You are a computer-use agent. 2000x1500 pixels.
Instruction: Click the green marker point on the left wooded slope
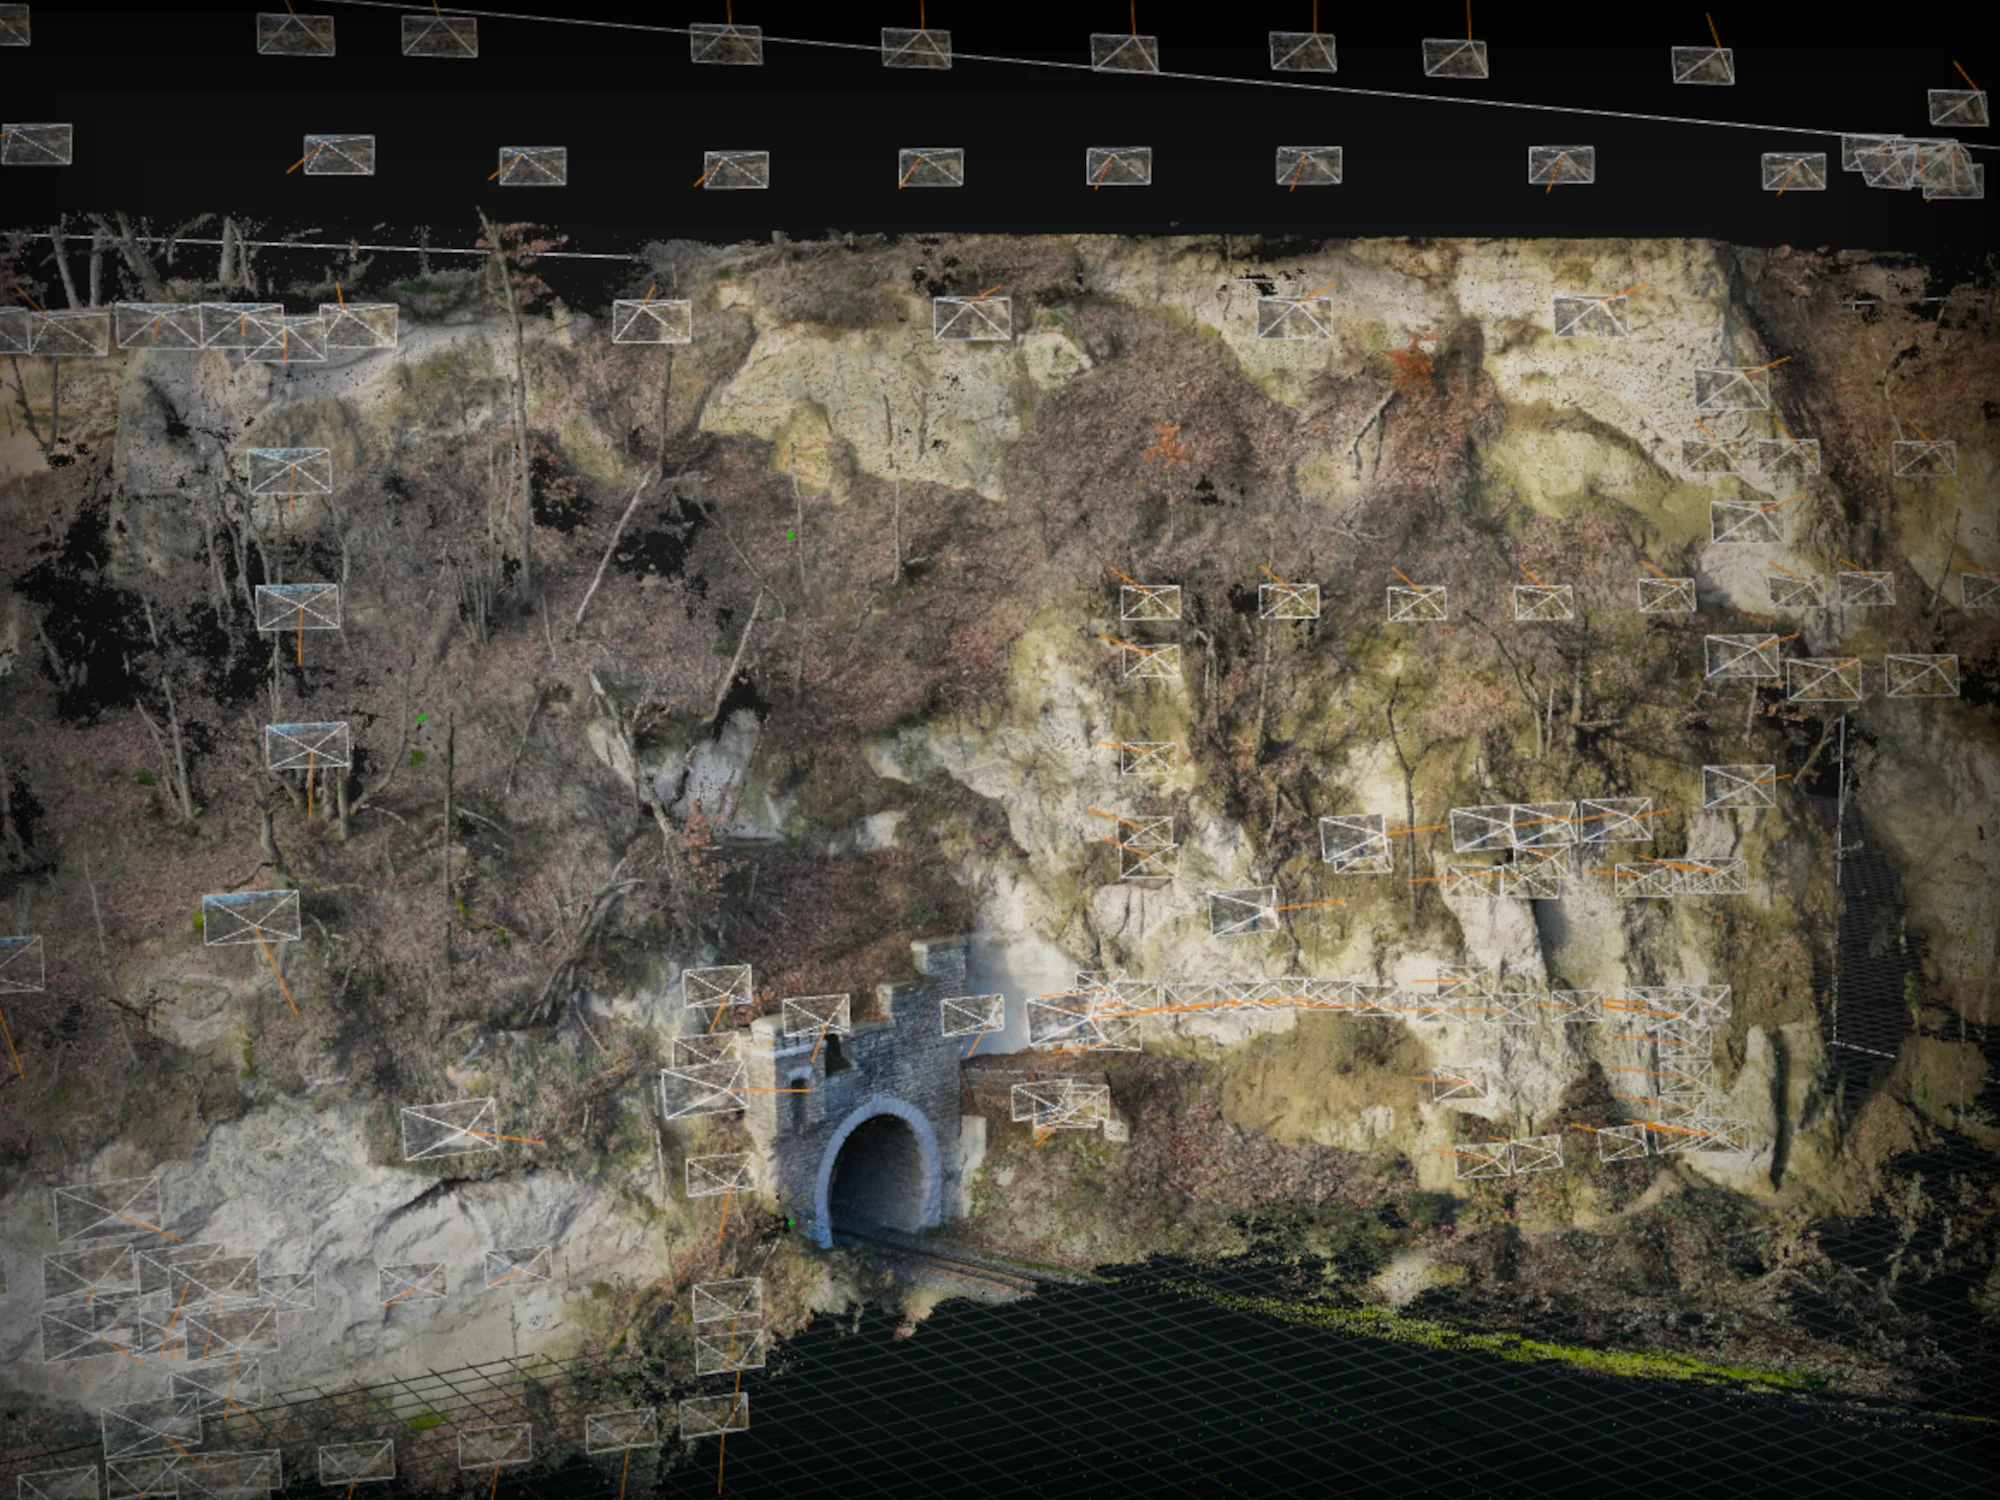423,718
